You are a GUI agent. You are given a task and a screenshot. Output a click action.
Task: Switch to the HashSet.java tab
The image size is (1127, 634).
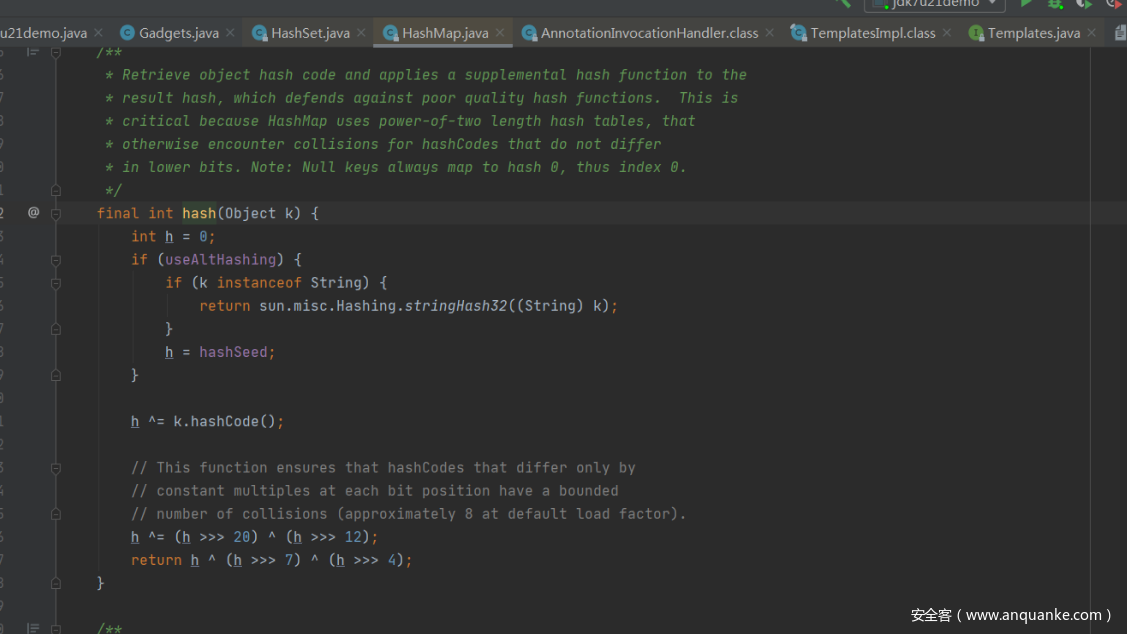tap(310, 33)
